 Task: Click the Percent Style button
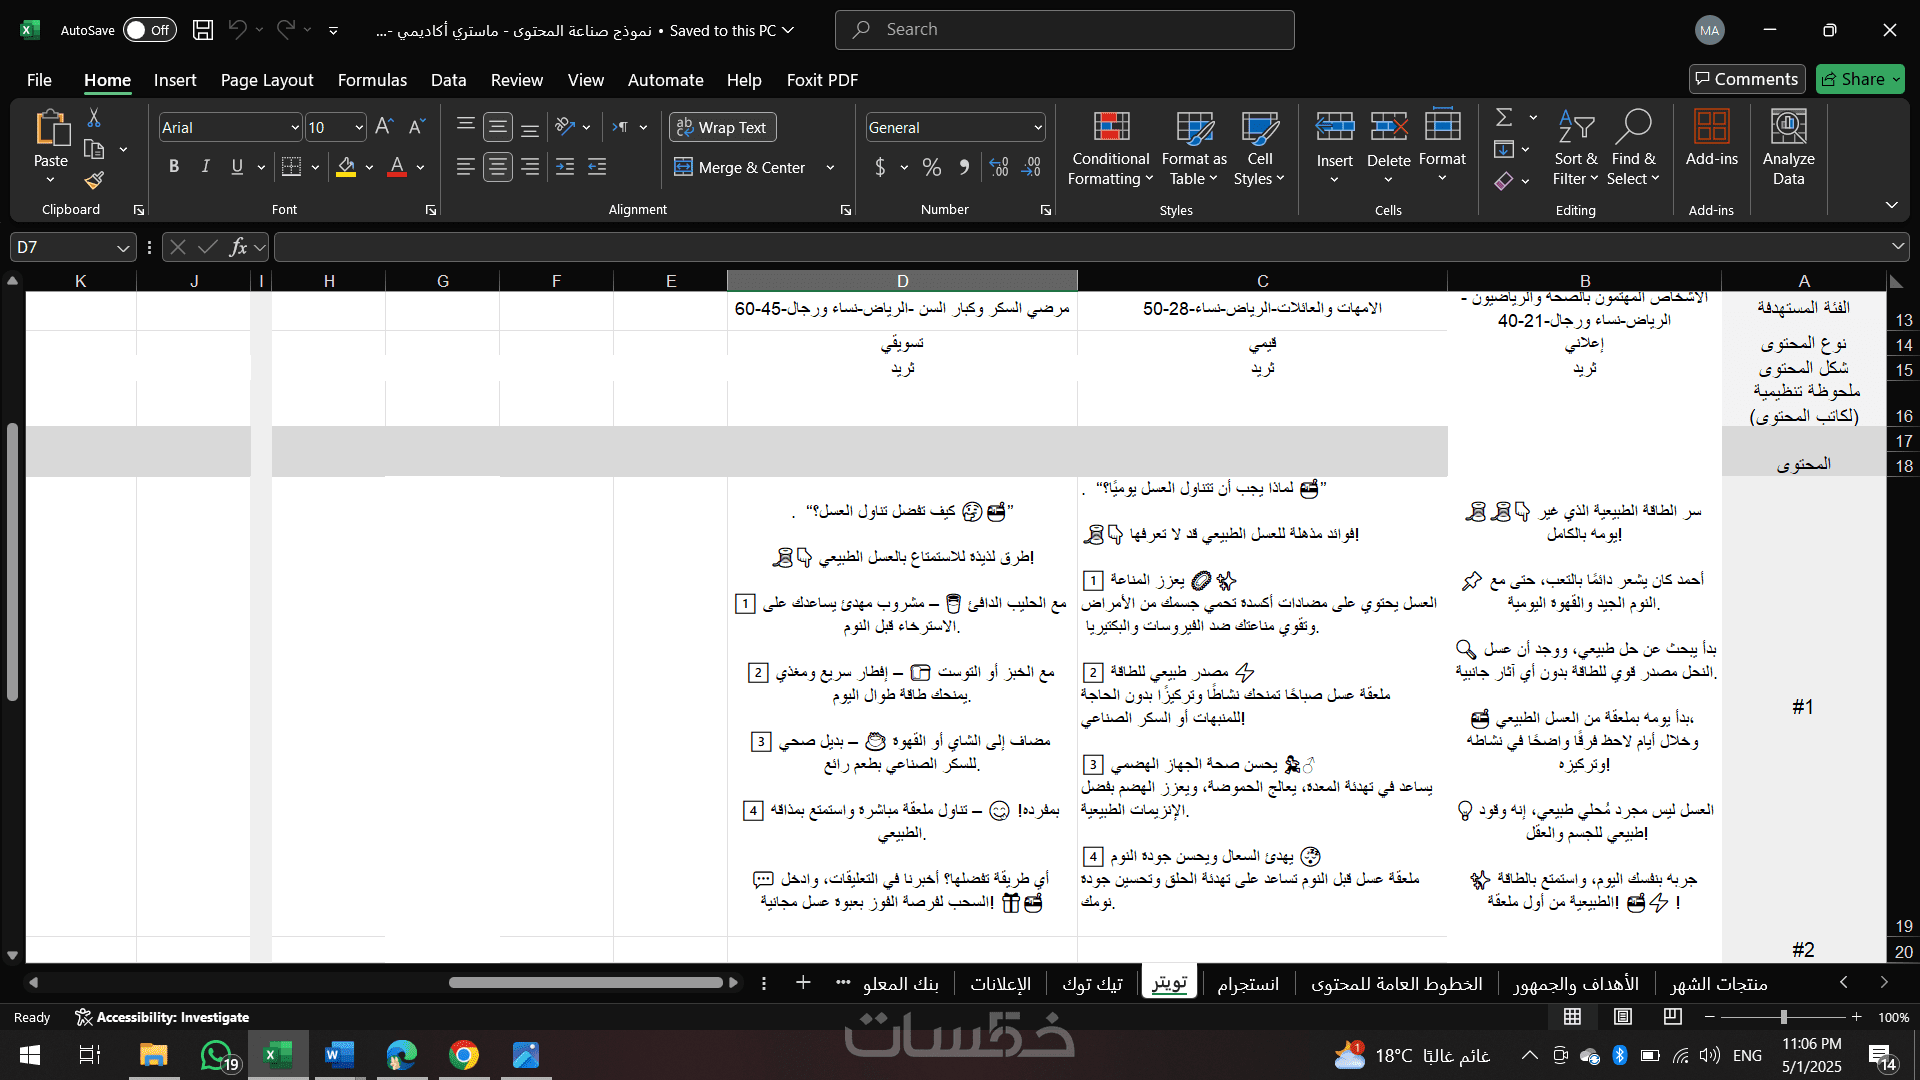(x=932, y=167)
